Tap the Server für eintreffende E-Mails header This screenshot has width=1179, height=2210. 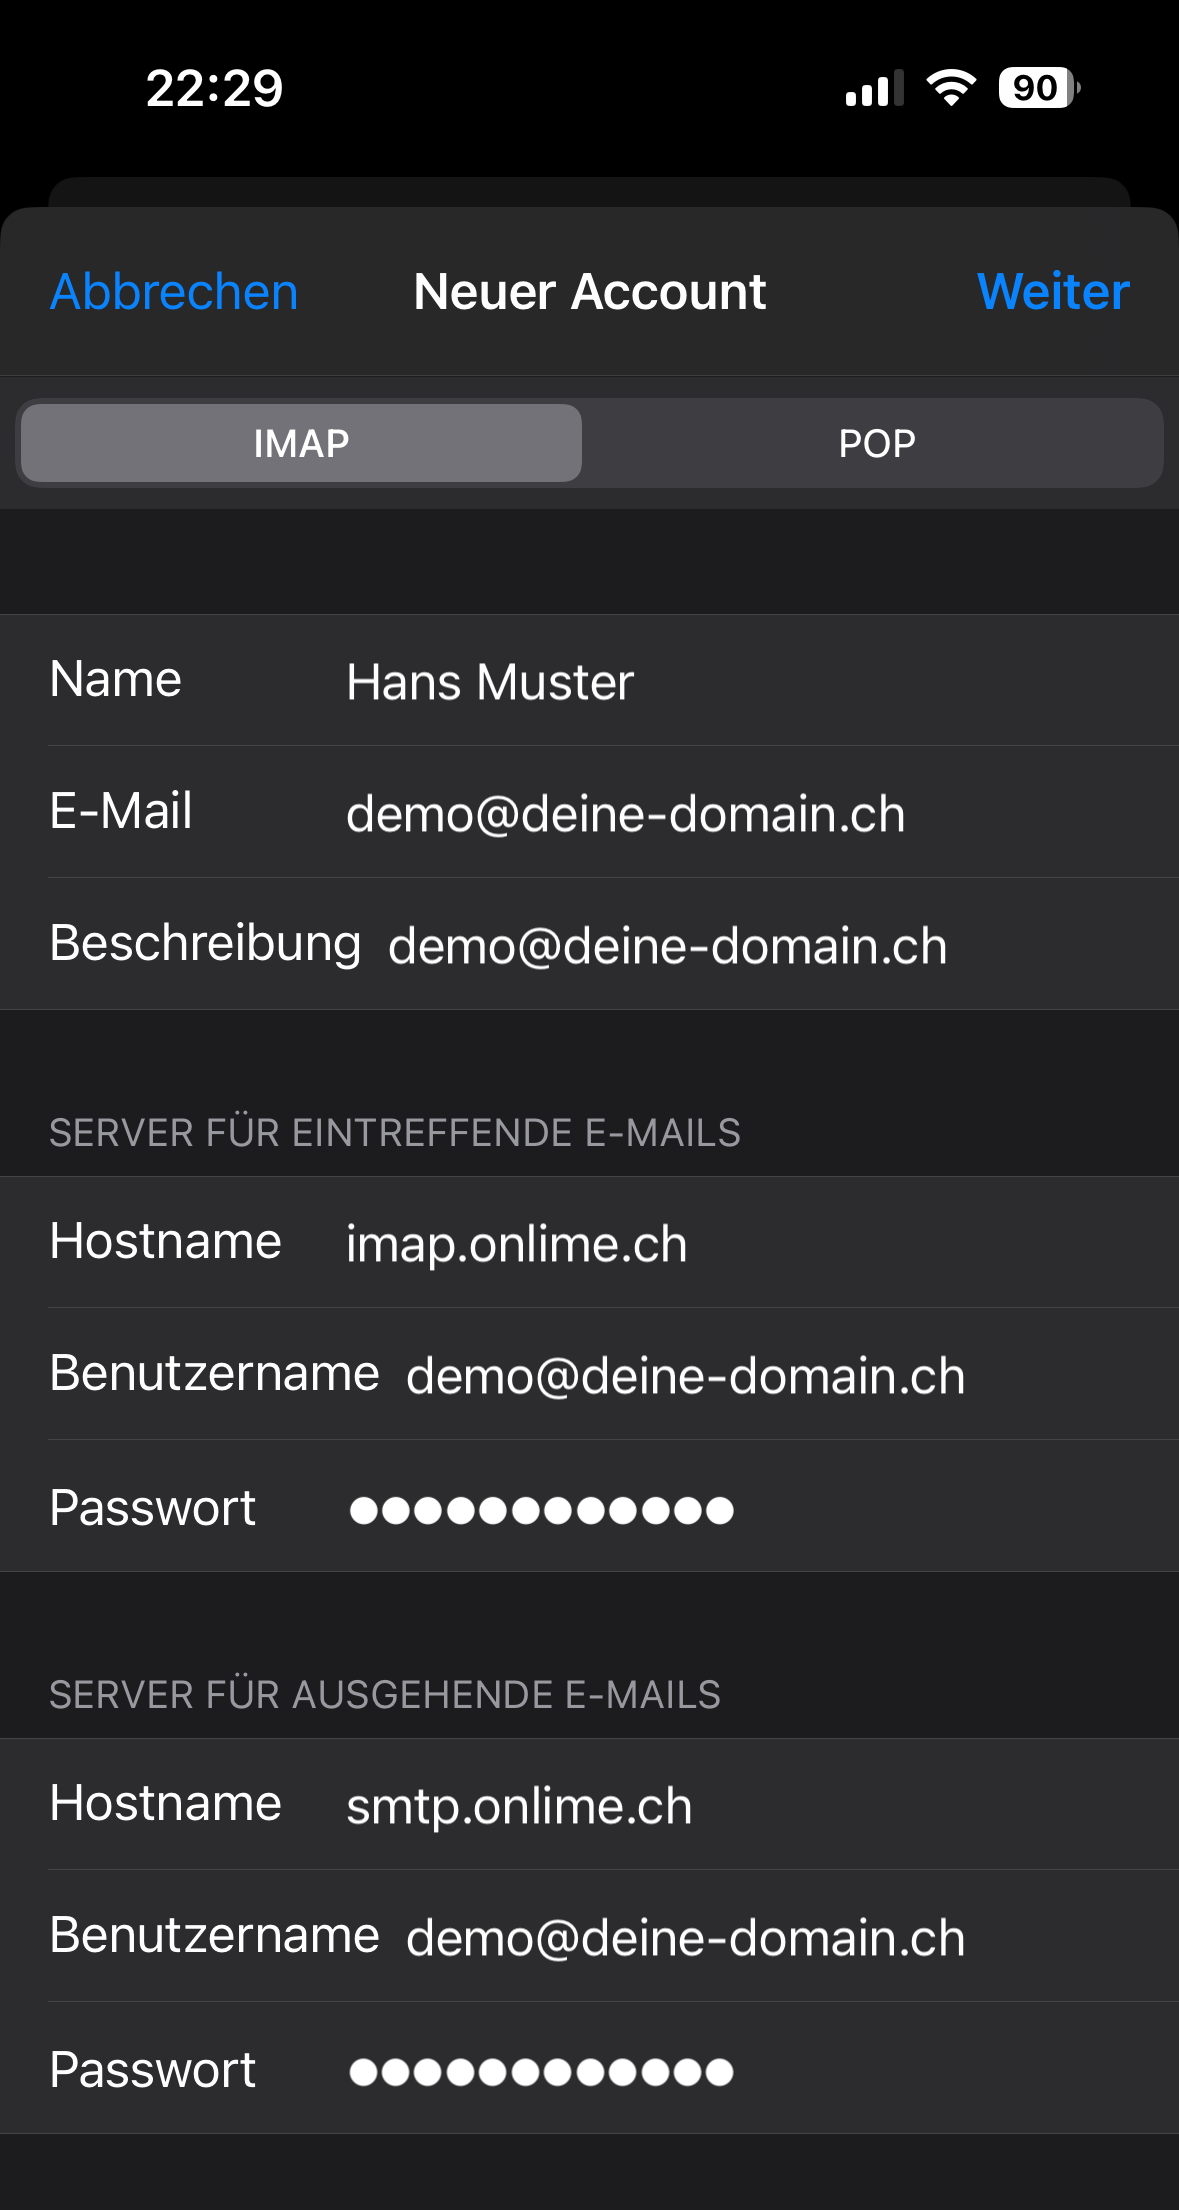point(395,1133)
